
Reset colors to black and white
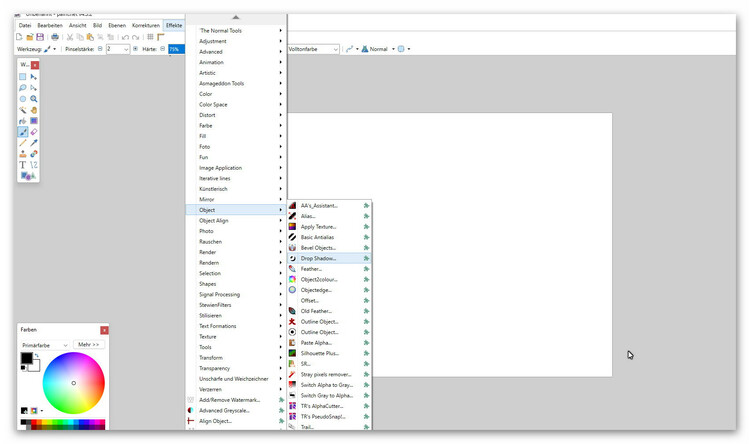pos(23,367)
